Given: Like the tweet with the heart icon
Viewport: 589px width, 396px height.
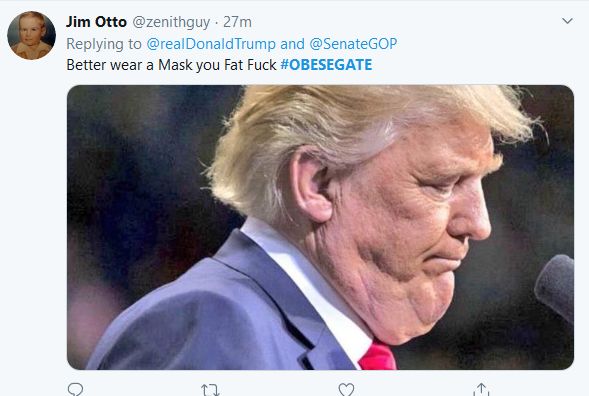Looking at the screenshot, I should (346, 390).
